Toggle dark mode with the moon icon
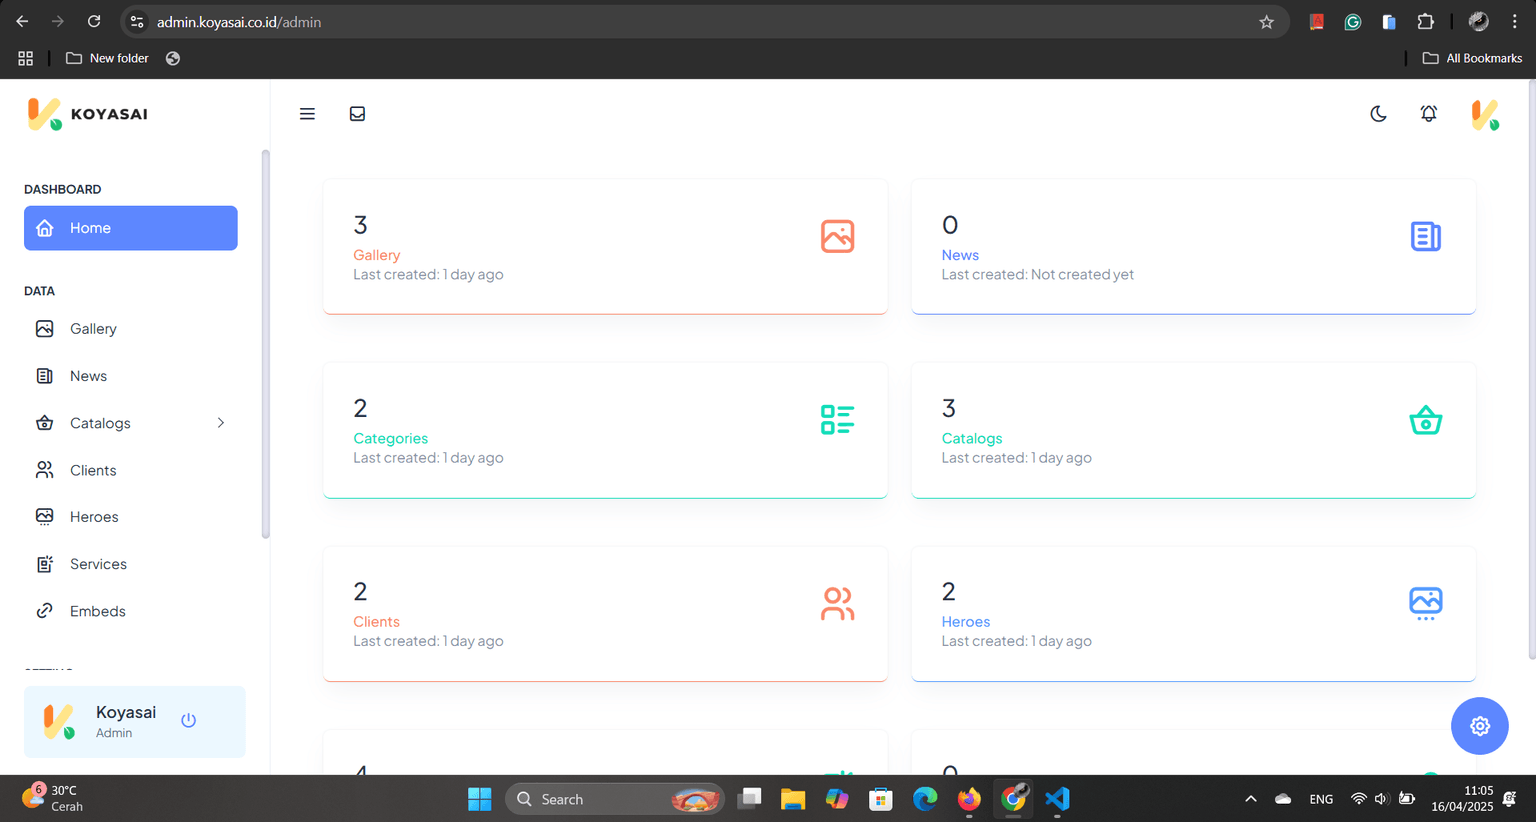Image resolution: width=1536 pixels, height=822 pixels. click(1378, 114)
